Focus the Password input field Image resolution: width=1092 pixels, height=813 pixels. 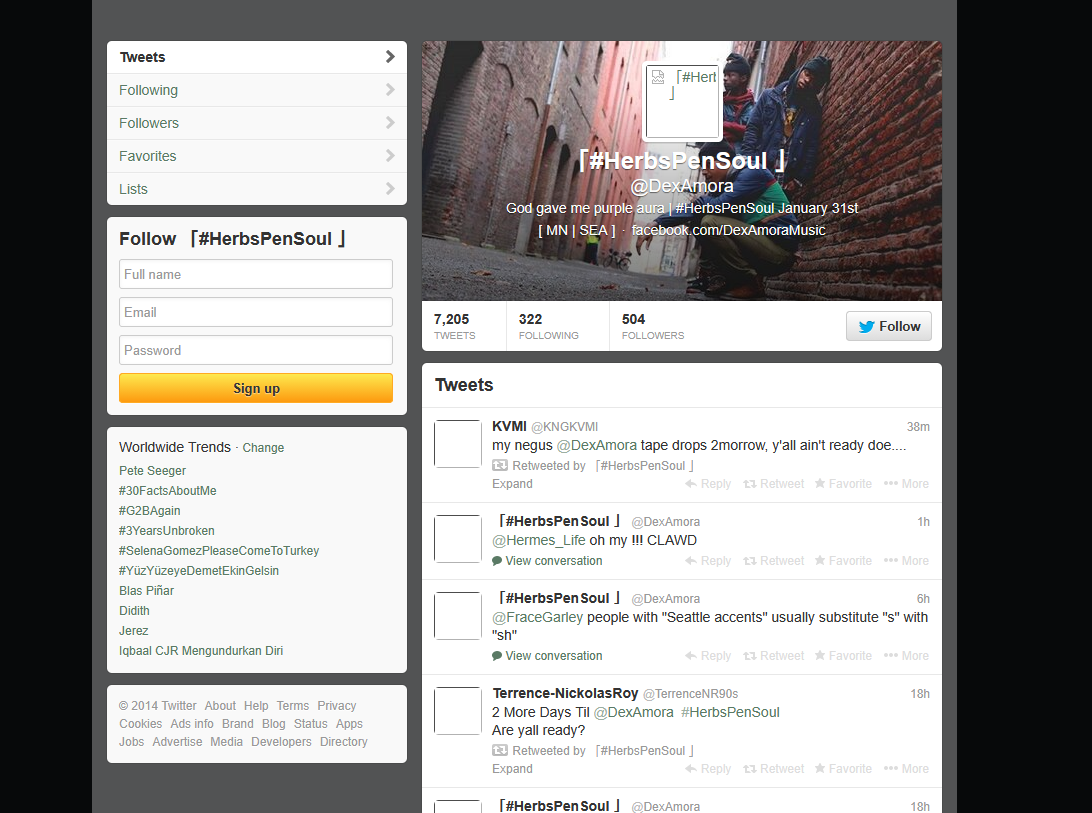point(256,350)
